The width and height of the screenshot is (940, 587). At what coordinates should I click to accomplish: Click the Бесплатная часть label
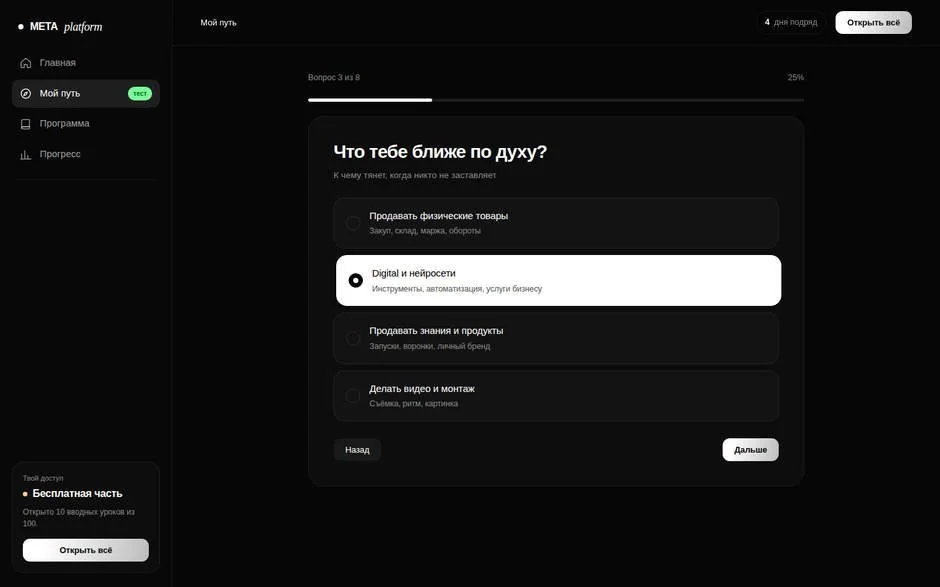(x=77, y=493)
